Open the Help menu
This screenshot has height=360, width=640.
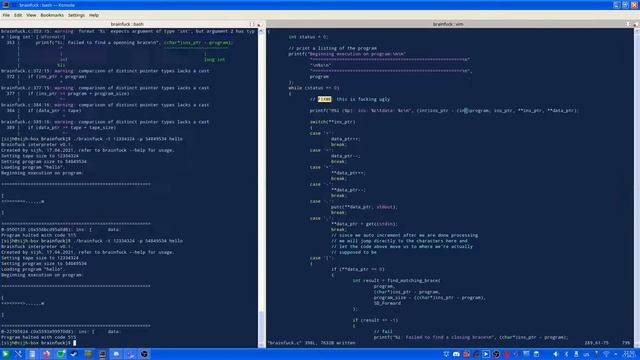click(94, 15)
